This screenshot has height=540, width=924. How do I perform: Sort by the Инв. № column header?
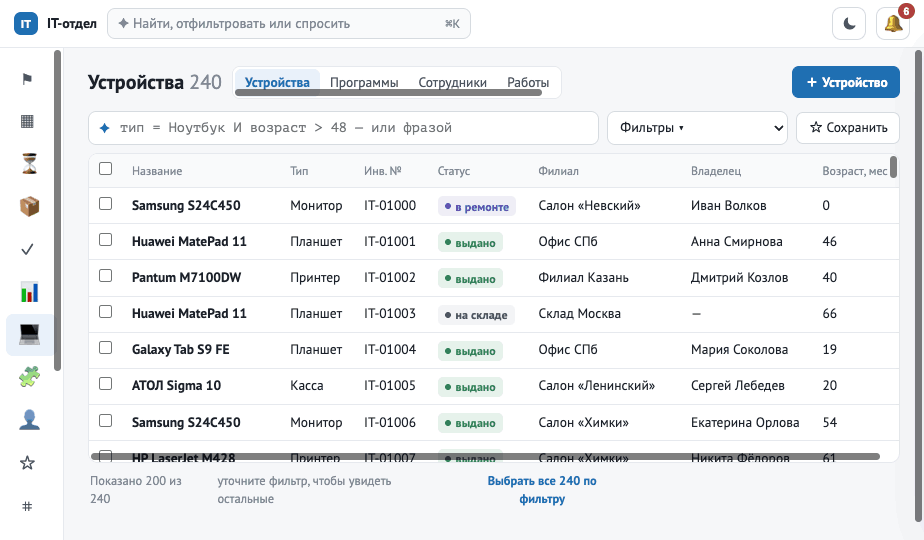(382, 171)
